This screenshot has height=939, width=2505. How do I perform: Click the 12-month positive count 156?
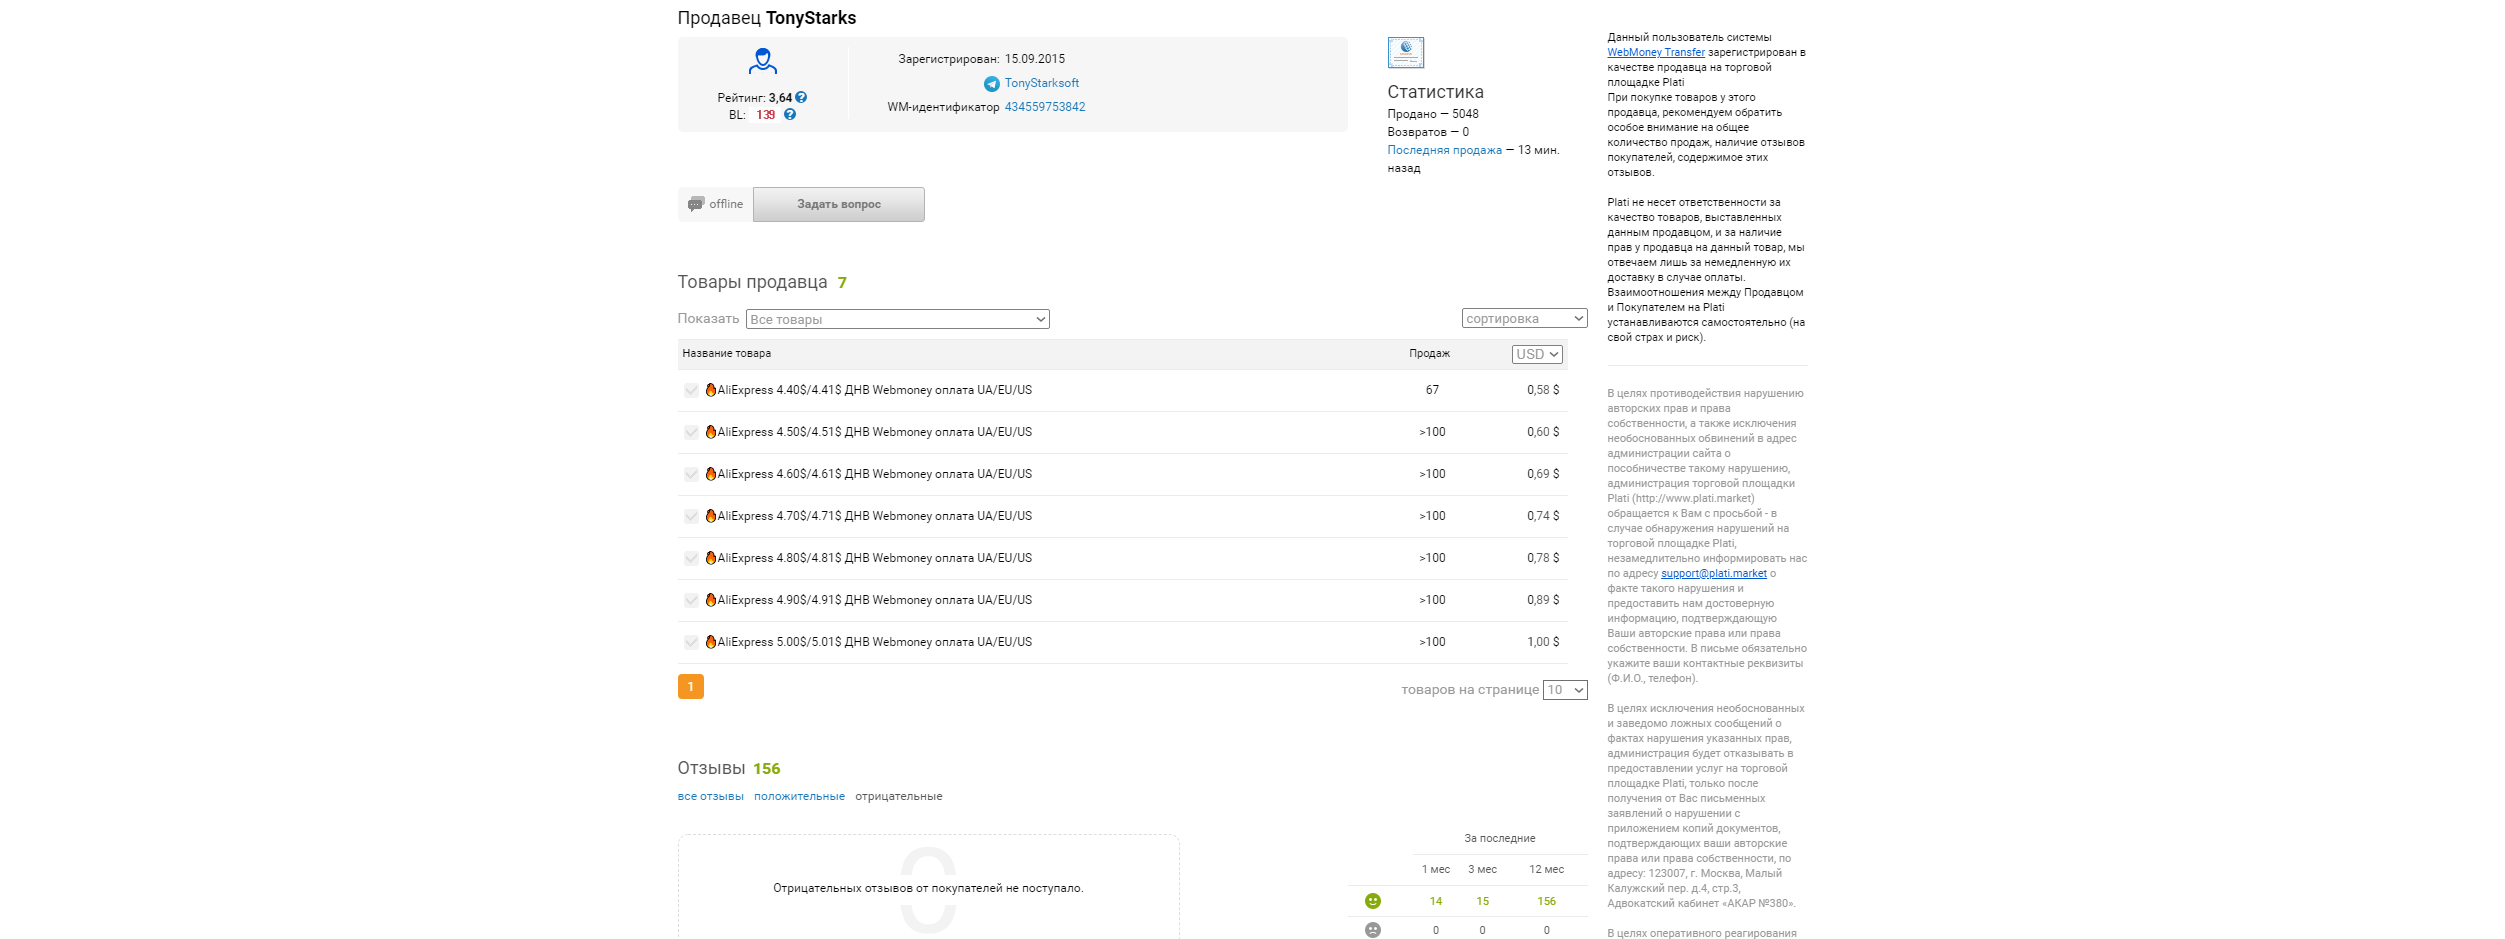pyautogui.click(x=1546, y=901)
